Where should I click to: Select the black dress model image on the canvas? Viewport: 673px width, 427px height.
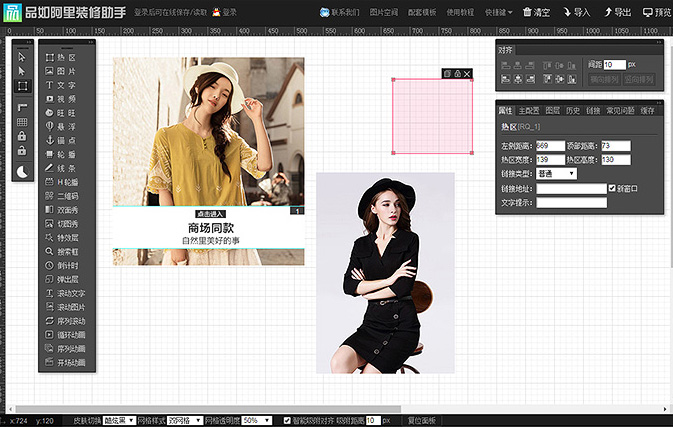tap(385, 273)
